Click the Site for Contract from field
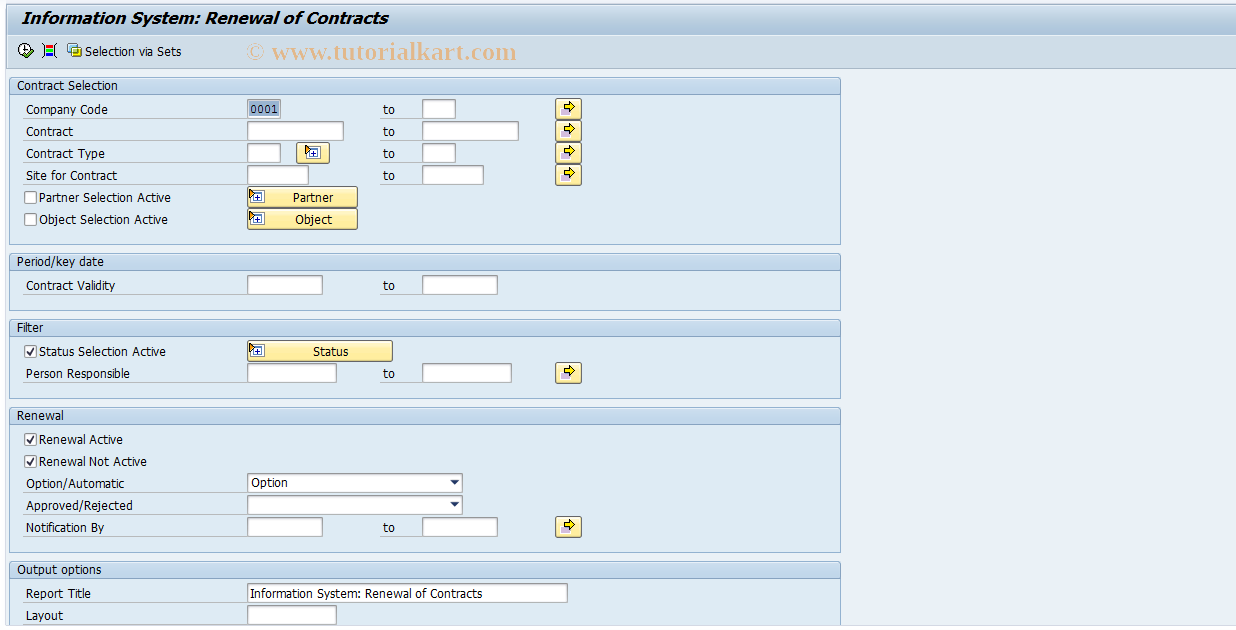Image resolution: width=1236 pixels, height=630 pixels. pos(278,175)
